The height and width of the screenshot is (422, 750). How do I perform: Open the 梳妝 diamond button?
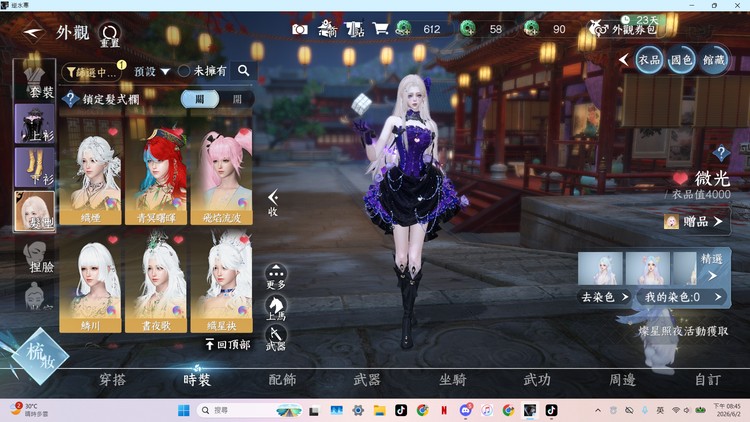tap(40, 355)
